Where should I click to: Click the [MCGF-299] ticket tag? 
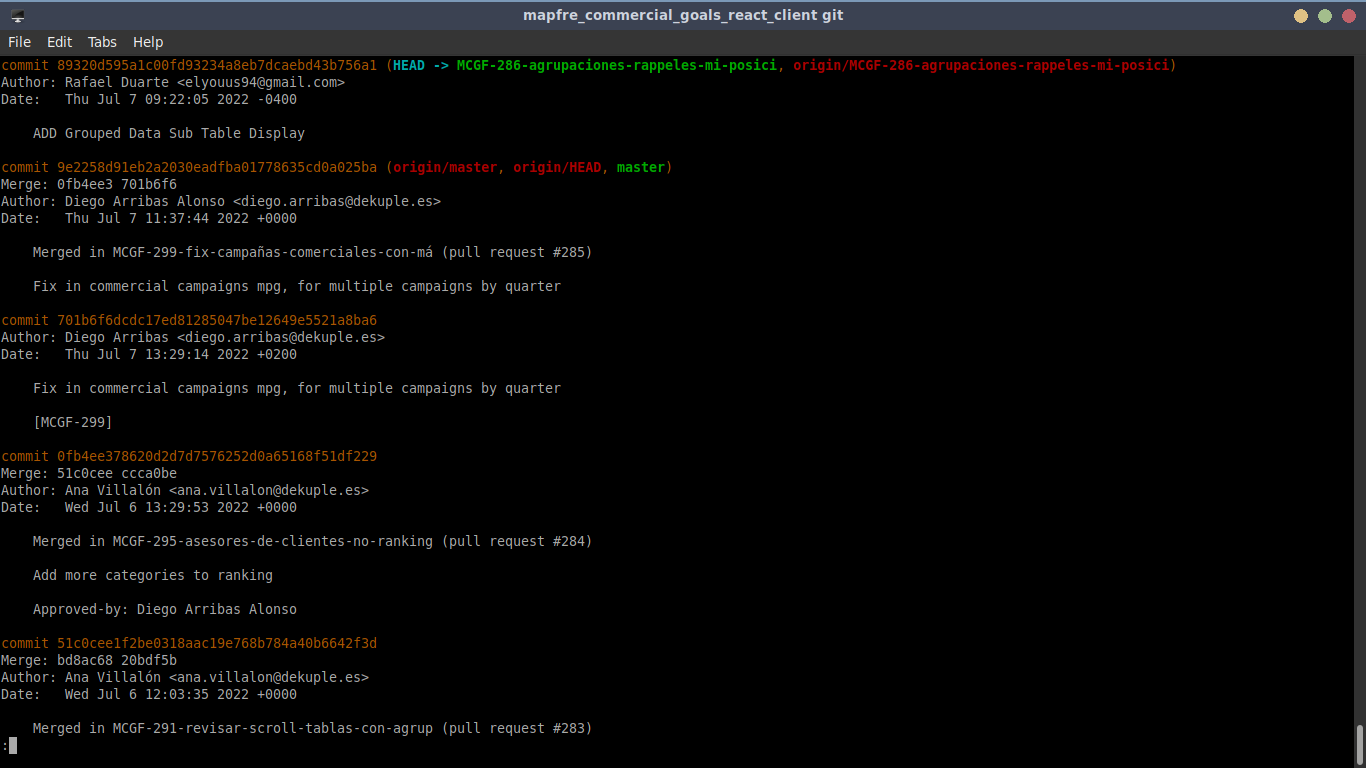(x=72, y=423)
